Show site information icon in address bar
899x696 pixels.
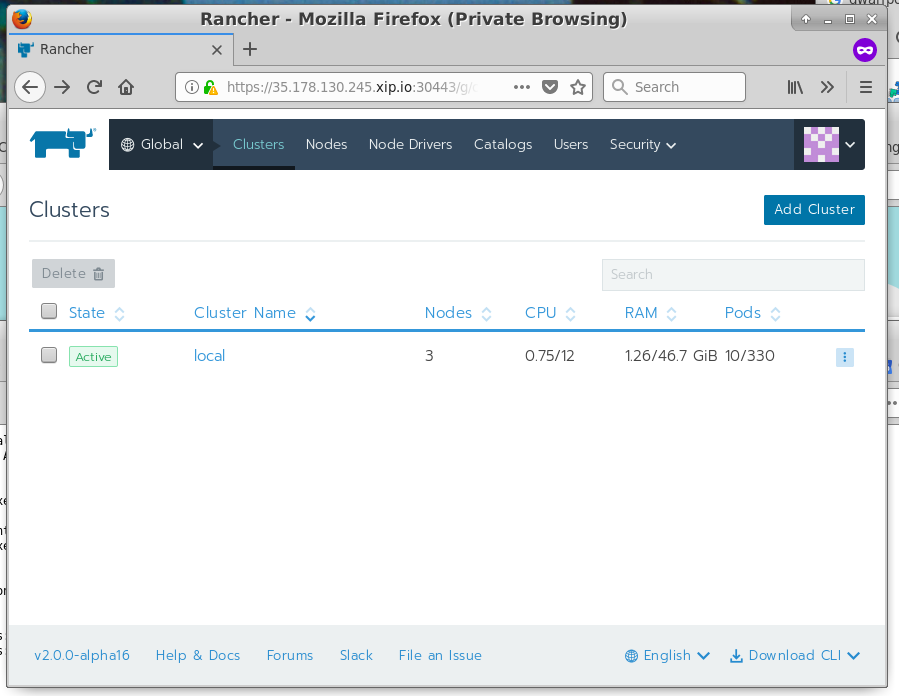(191, 87)
